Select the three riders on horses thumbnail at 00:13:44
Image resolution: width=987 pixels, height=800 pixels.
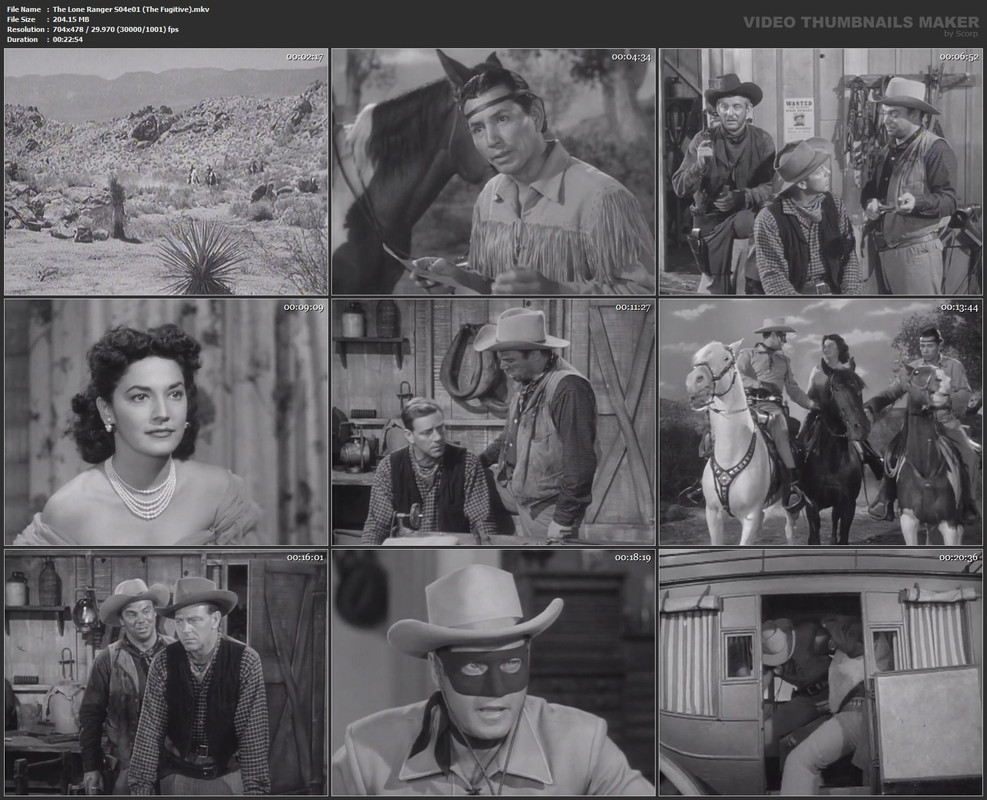point(821,422)
